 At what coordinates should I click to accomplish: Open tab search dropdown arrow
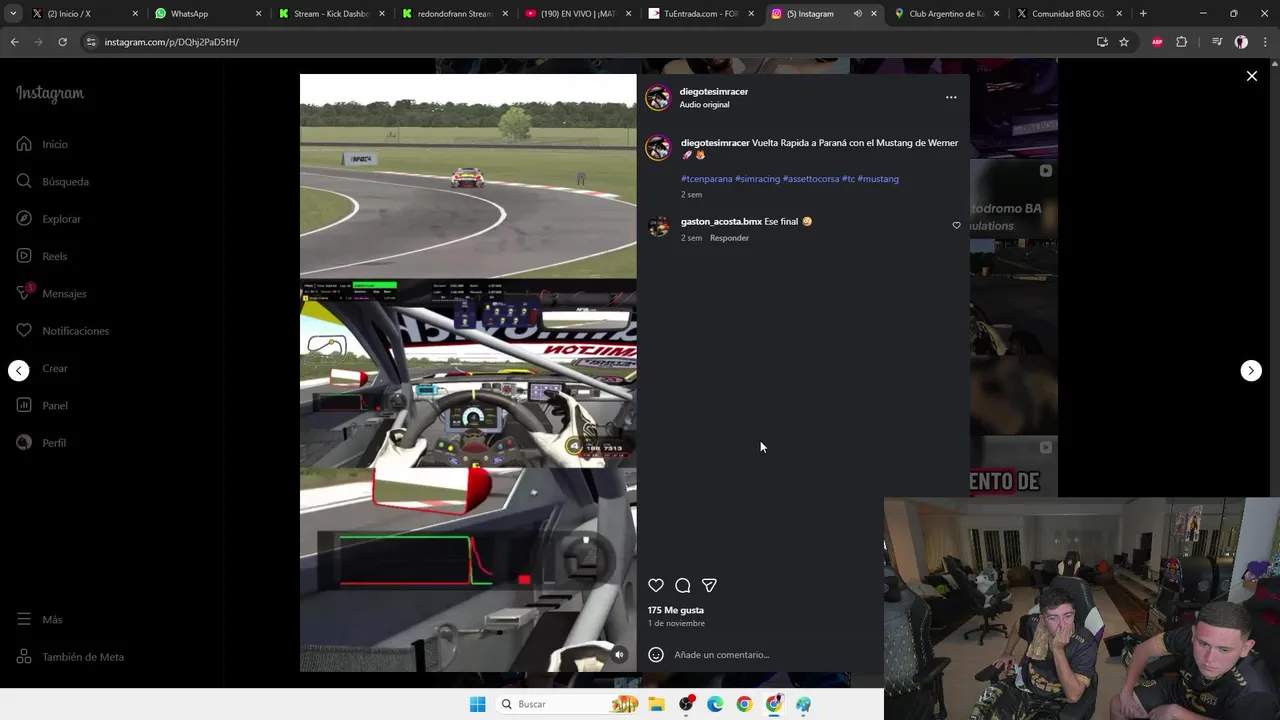12,14
